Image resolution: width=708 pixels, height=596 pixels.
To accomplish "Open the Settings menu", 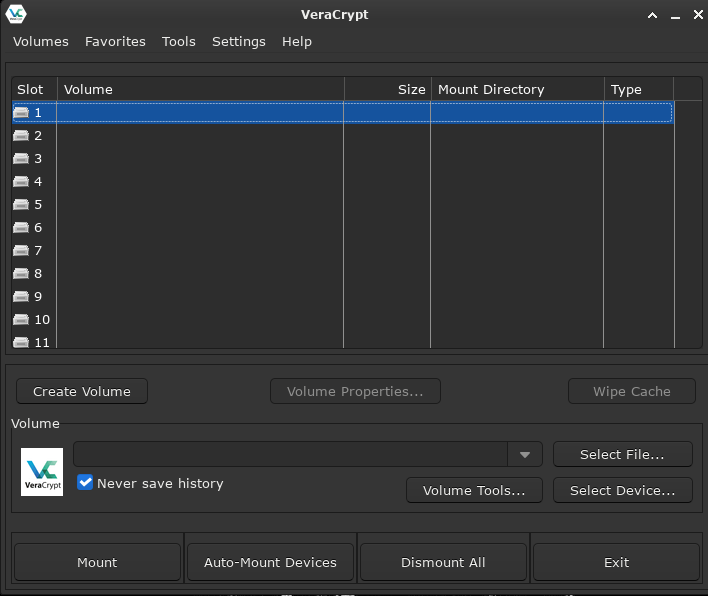I will point(239,42).
